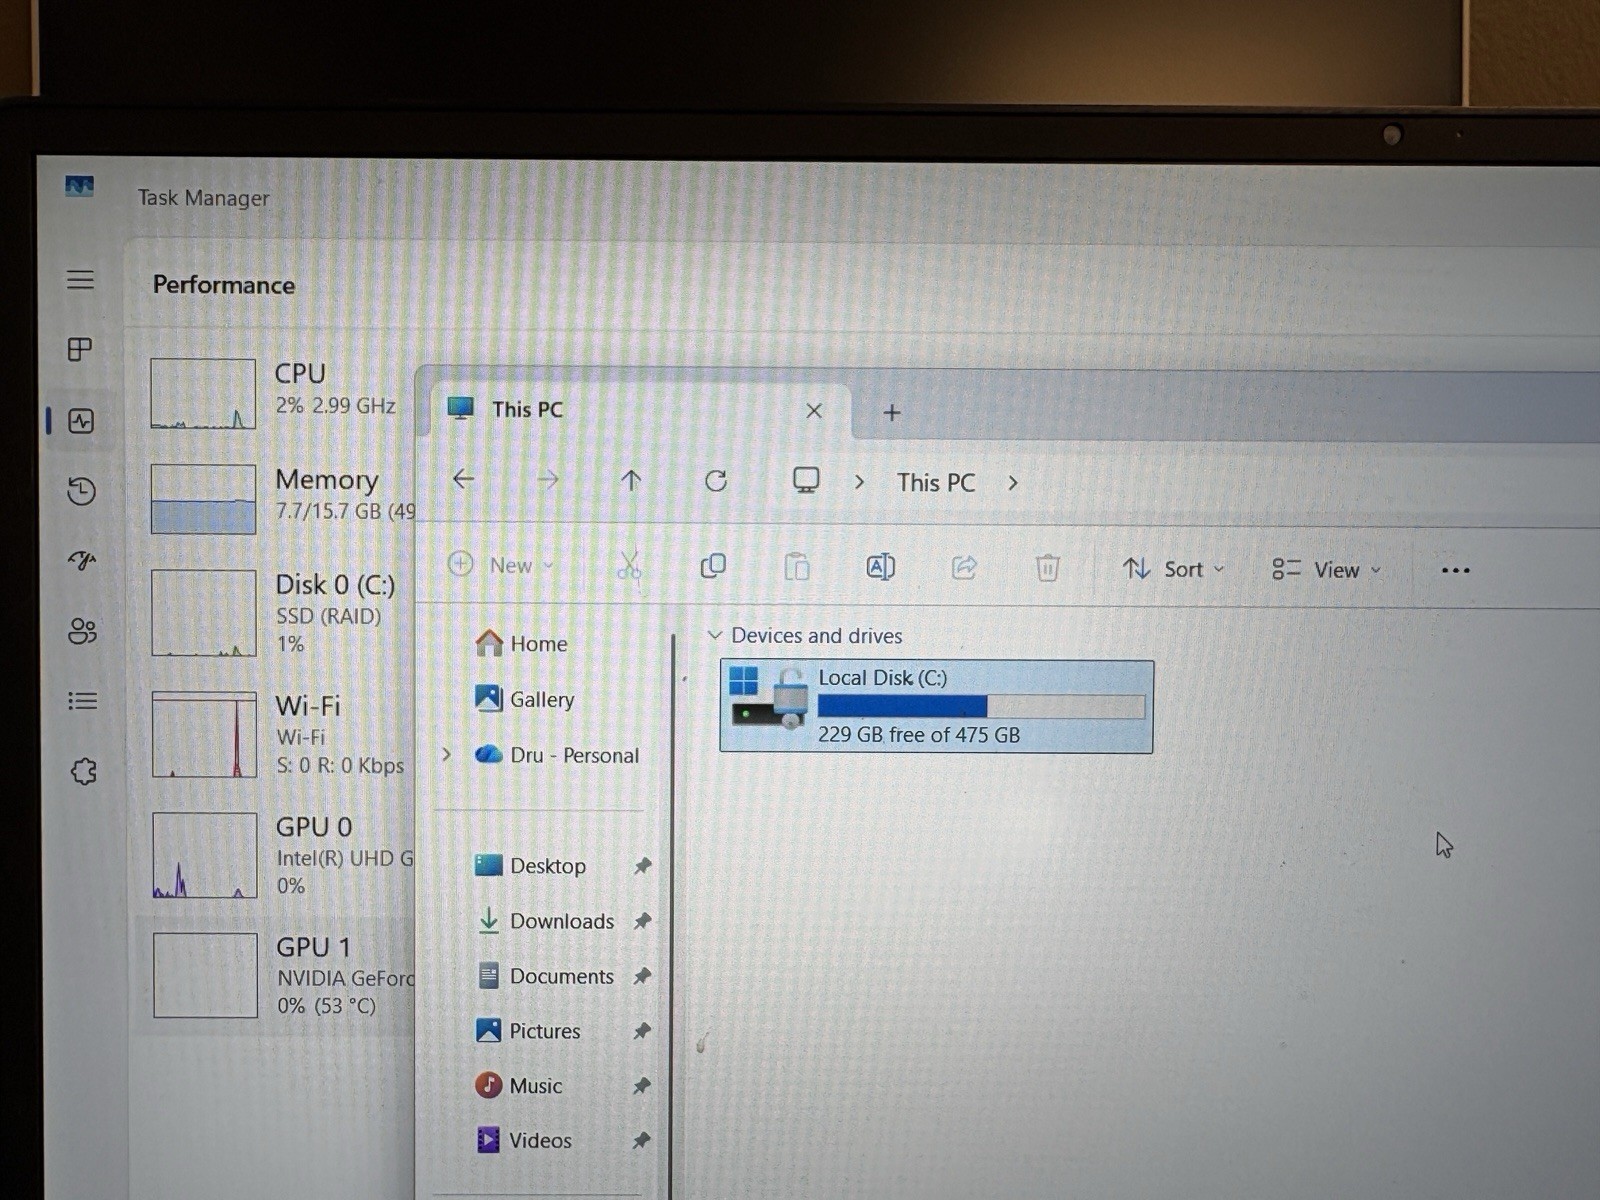Open Details list icon in Task Manager

(x=83, y=701)
